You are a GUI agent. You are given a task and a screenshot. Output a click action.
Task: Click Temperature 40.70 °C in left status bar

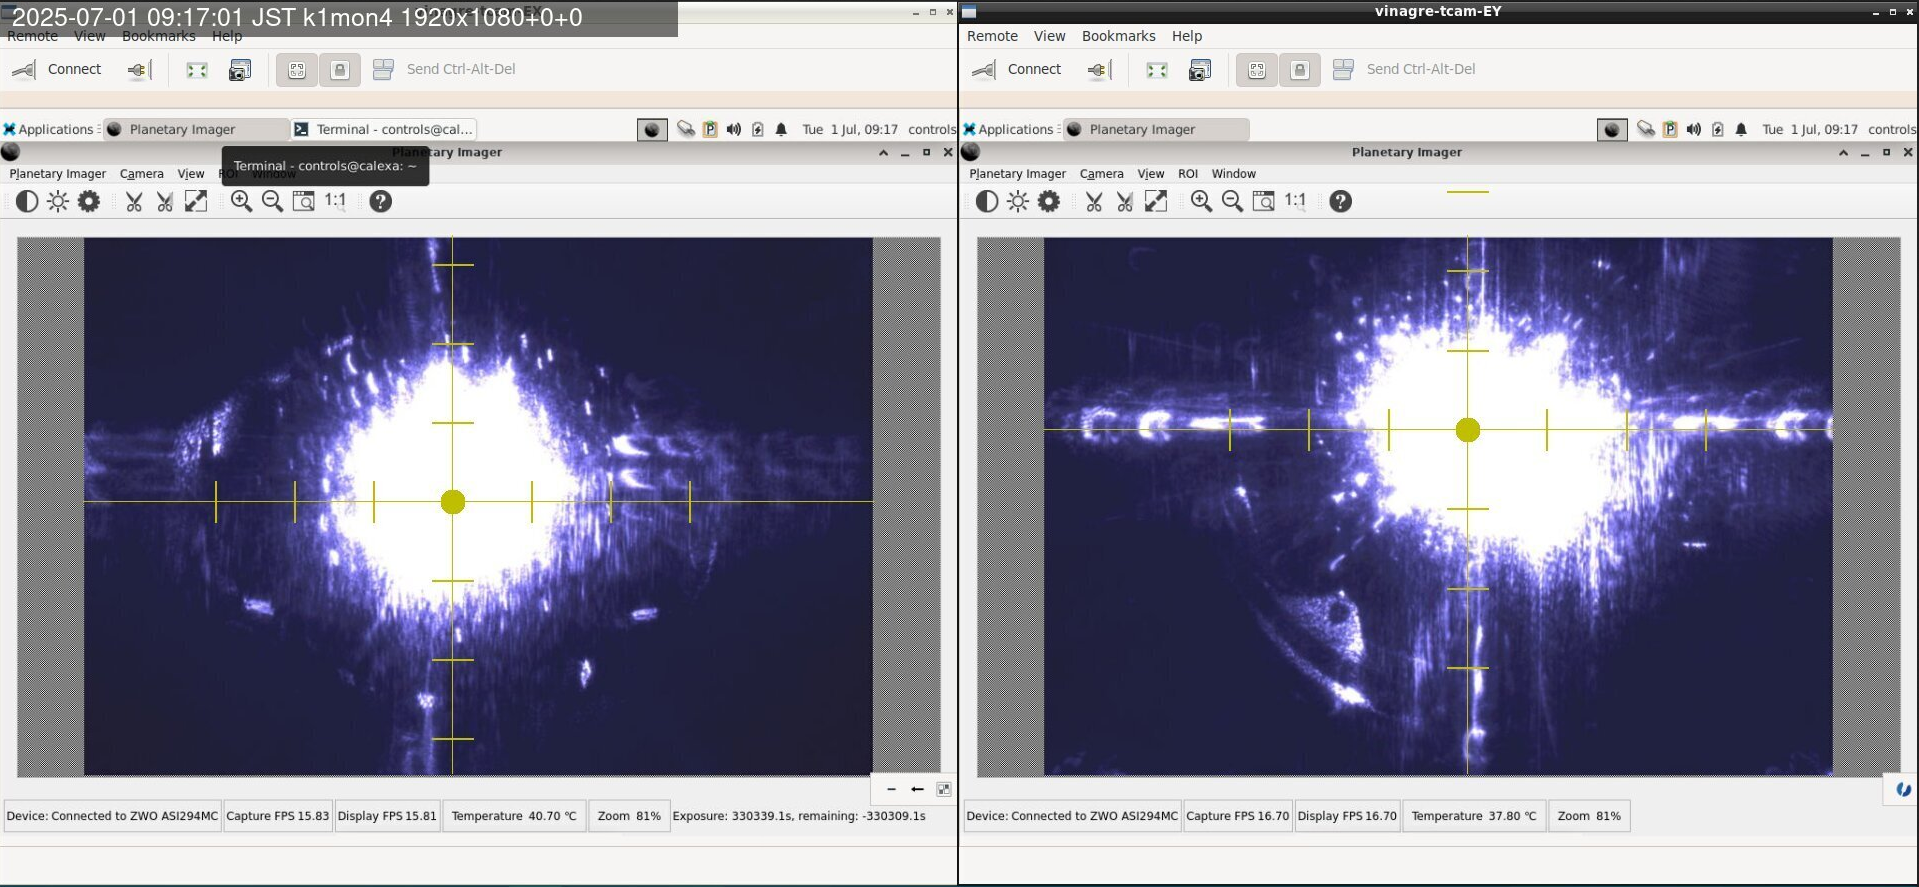click(x=514, y=816)
